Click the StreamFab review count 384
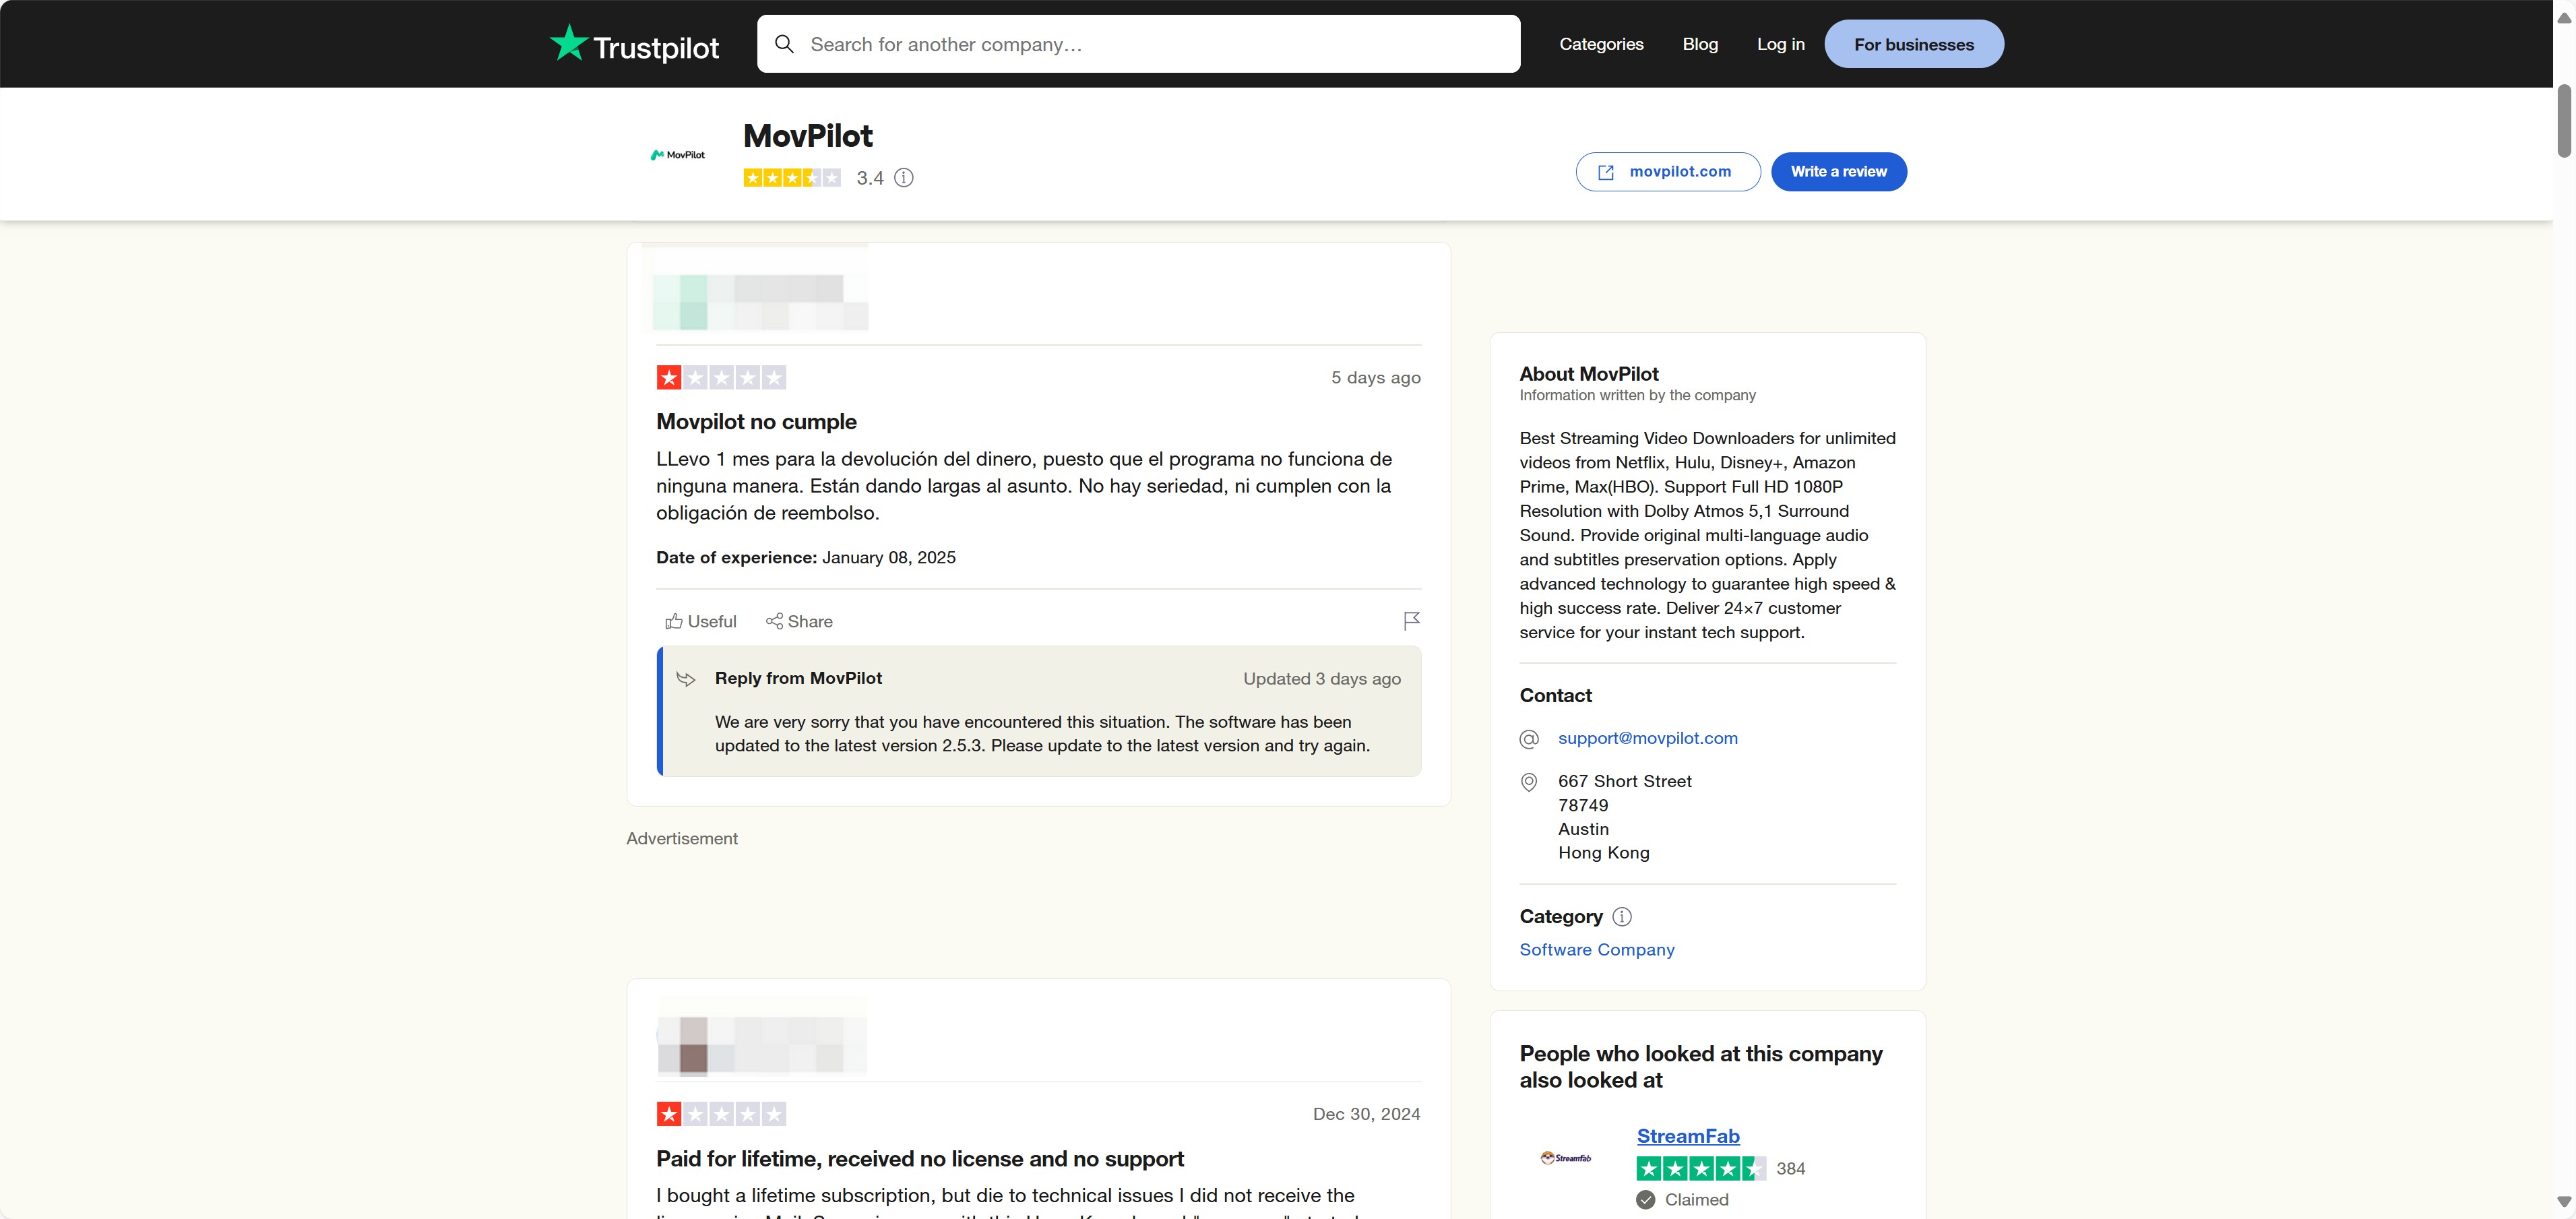 click(1790, 1168)
